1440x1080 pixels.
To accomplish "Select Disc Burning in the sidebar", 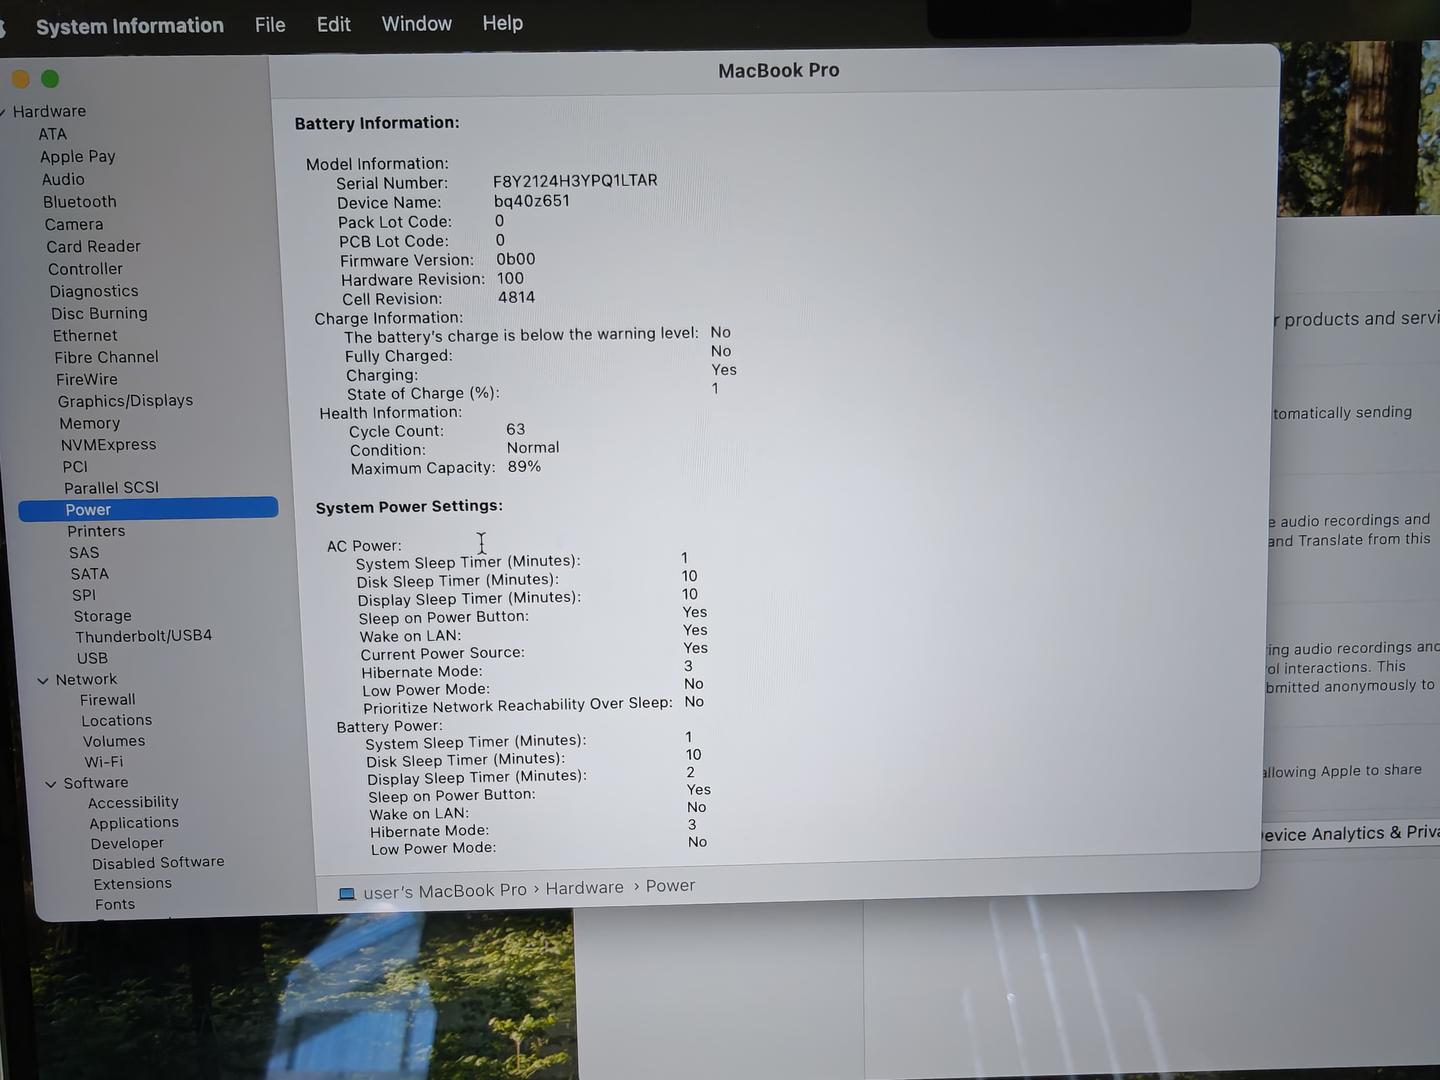I will [x=99, y=314].
